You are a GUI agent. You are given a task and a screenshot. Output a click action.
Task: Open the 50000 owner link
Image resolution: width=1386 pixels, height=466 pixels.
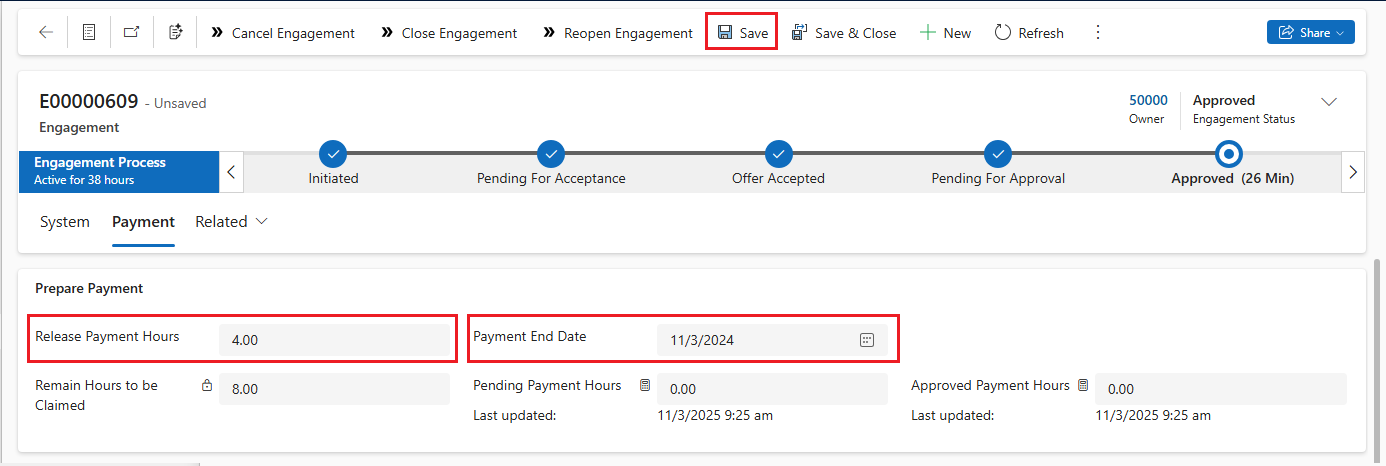point(1148,100)
